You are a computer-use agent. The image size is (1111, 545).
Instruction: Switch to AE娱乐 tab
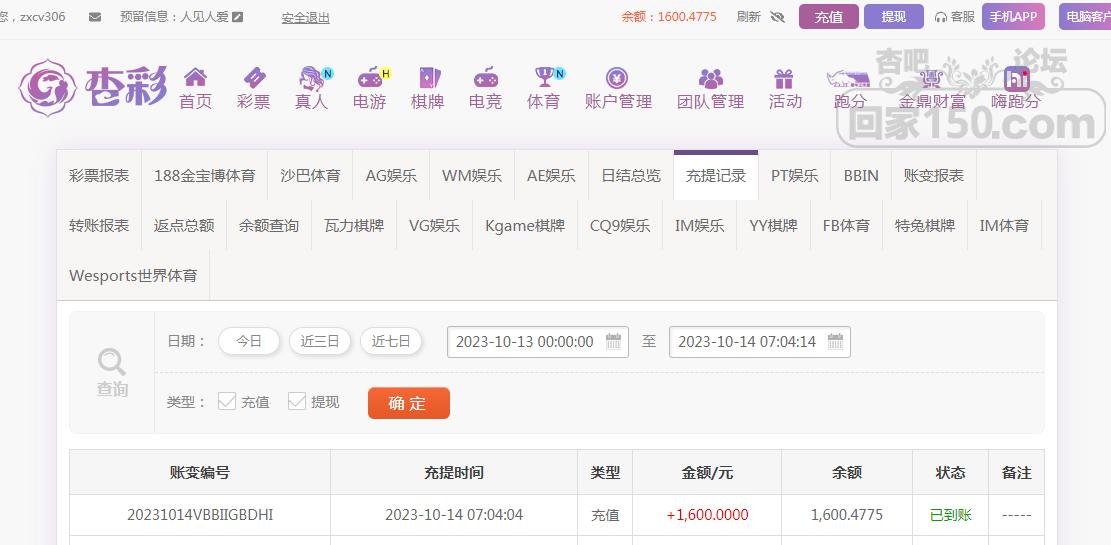click(x=551, y=176)
